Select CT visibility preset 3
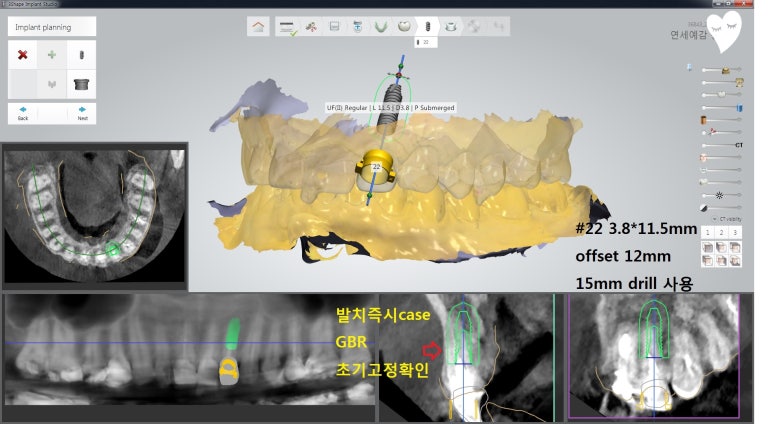Image resolution: width=773 pixels, height=424 pixels. pyautogui.click(x=733, y=232)
